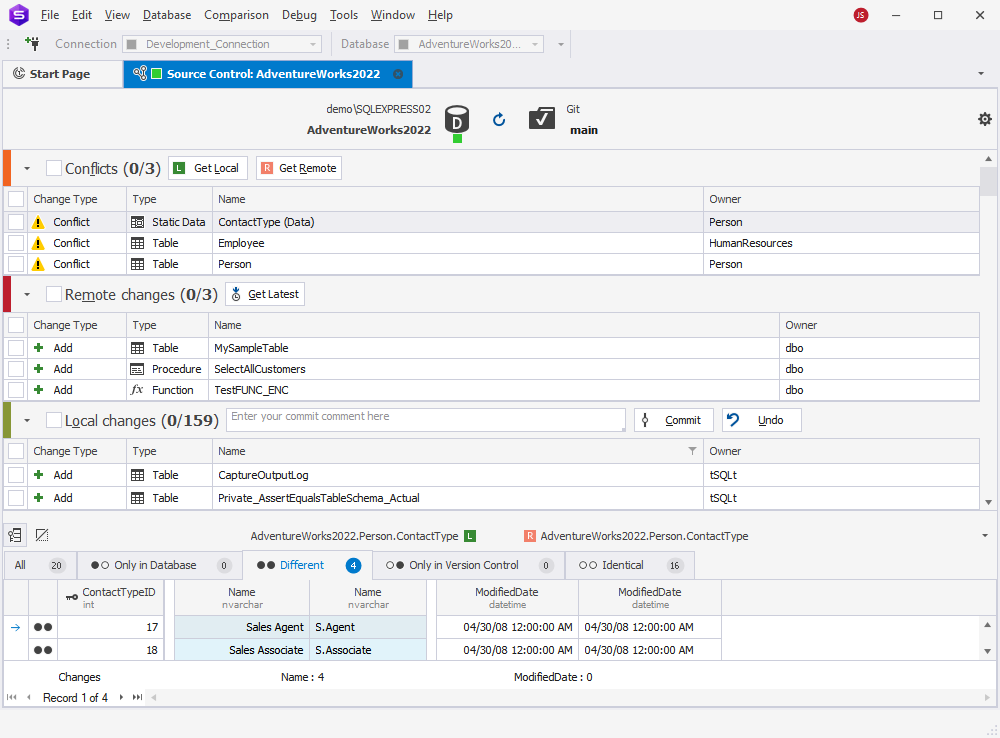Click the database D icon in header
Image resolution: width=1000 pixels, height=738 pixels.
pyautogui.click(x=457, y=119)
